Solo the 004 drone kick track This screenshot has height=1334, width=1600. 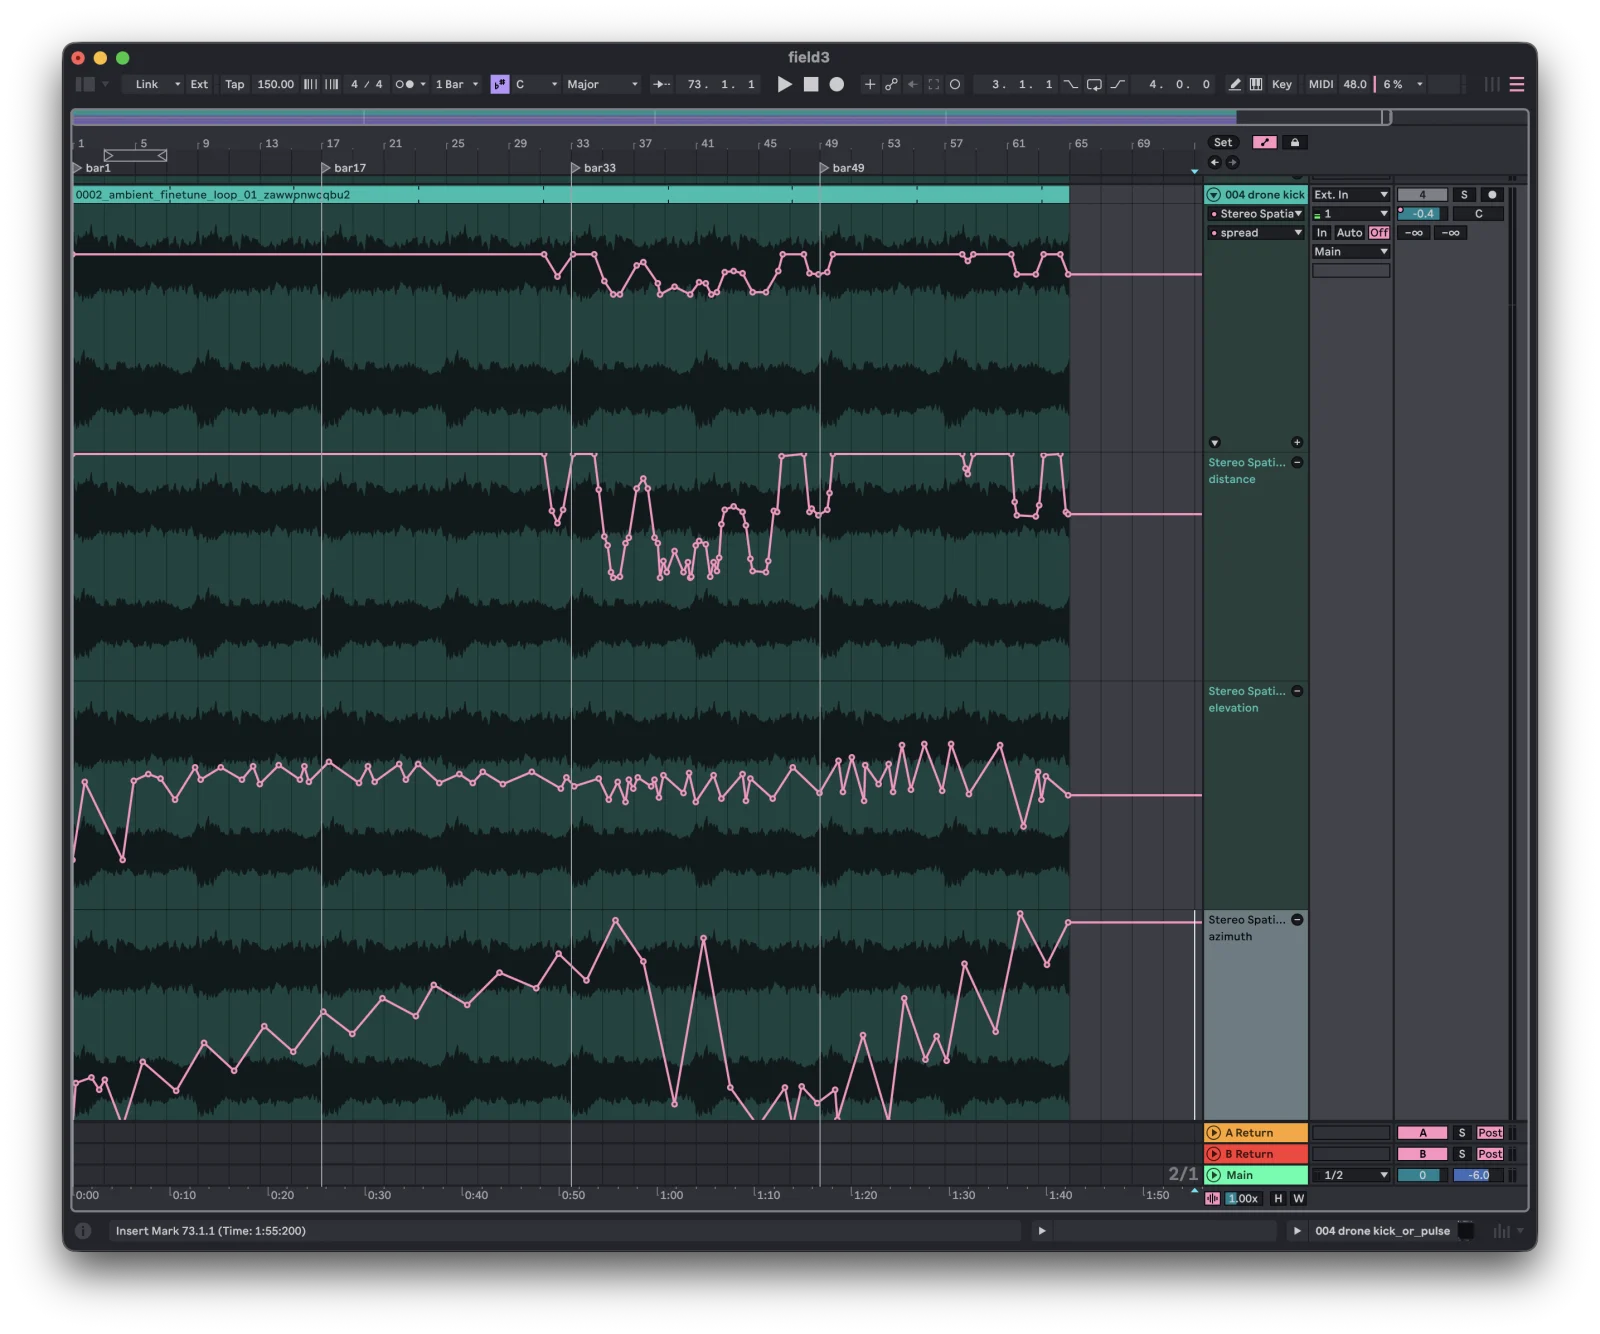pos(1464,195)
